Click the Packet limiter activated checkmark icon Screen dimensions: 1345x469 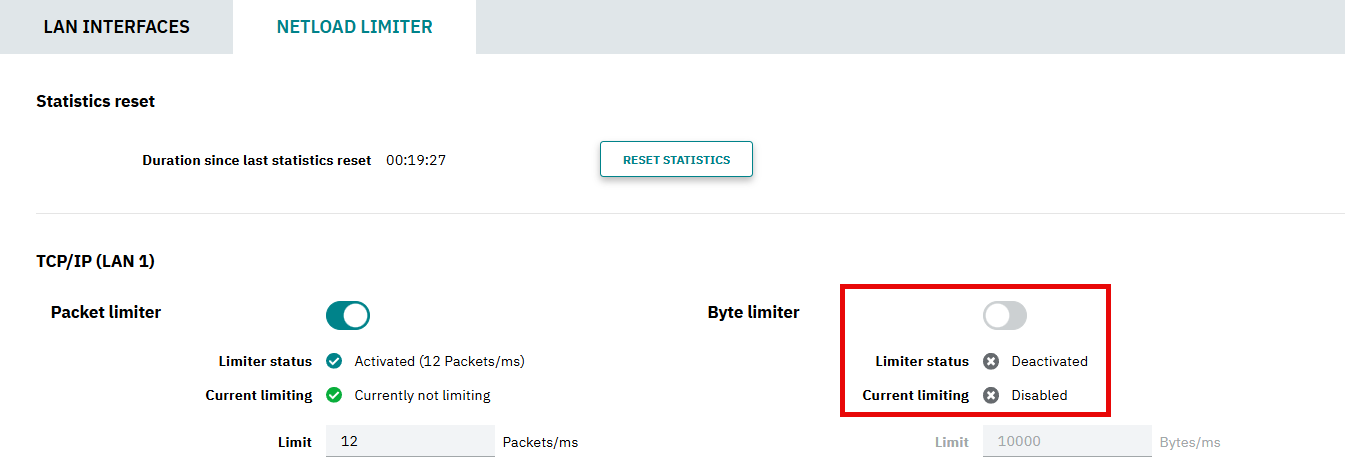pyautogui.click(x=334, y=361)
